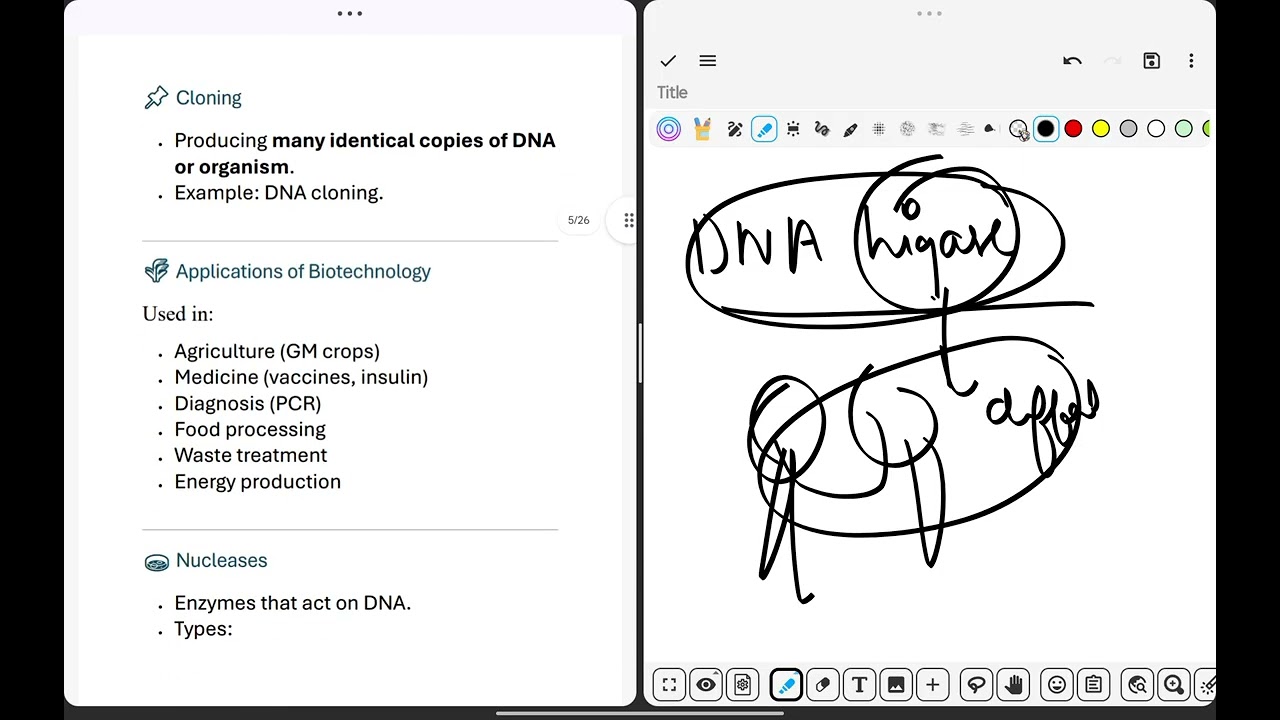
Task: Tap the checkmark to finish editing the note
Action: pyautogui.click(x=668, y=61)
